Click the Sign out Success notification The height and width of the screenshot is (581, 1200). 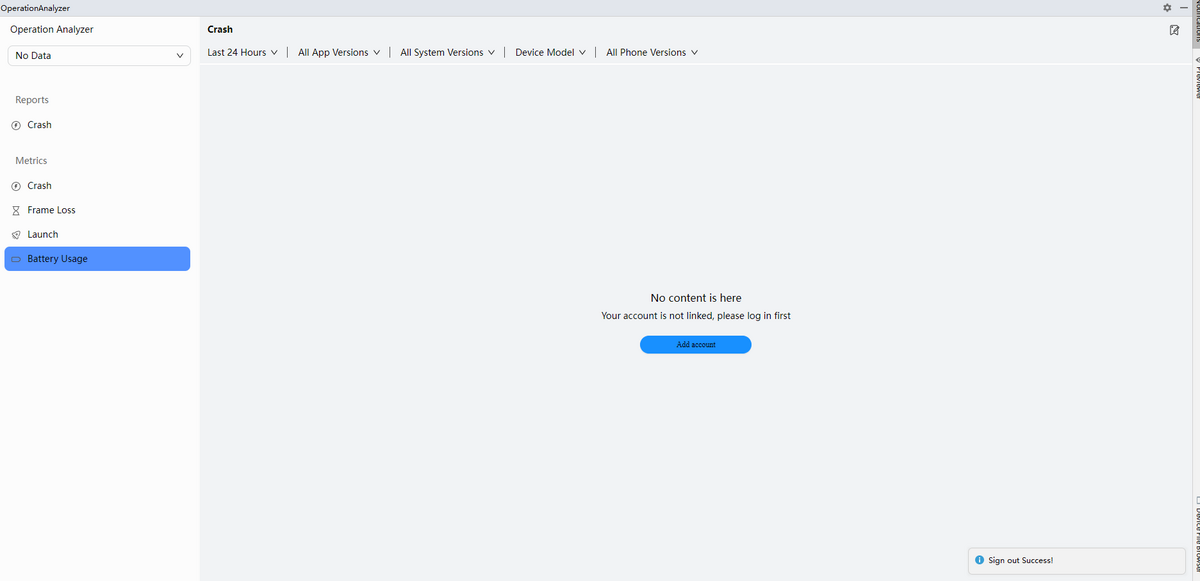coord(1076,560)
